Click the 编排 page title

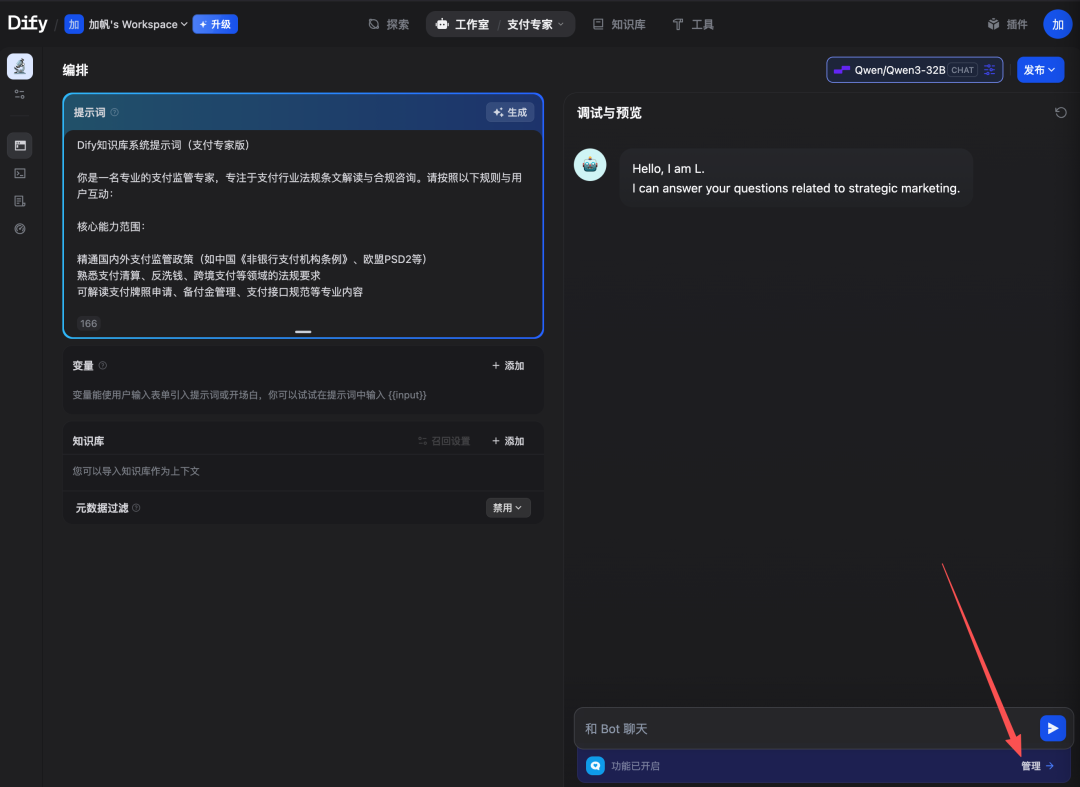click(75, 70)
